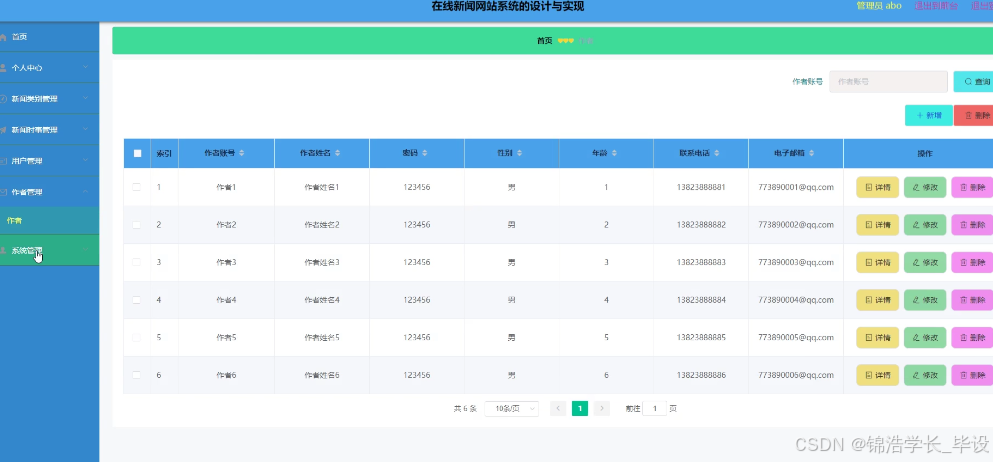
Task: Check the checkbox for row 作者6
Action: tap(136, 375)
